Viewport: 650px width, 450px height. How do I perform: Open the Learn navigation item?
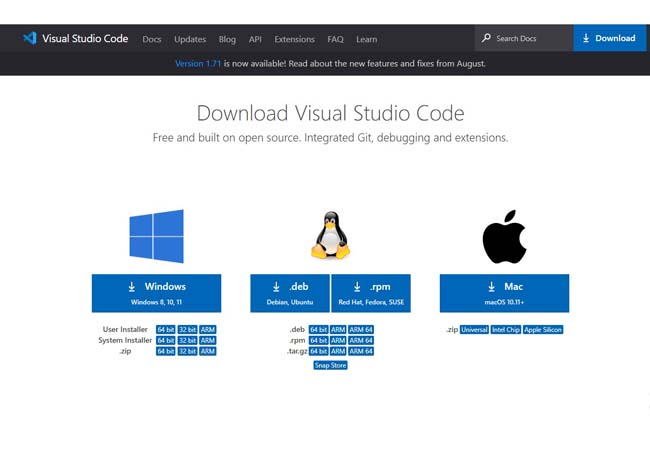click(x=366, y=39)
